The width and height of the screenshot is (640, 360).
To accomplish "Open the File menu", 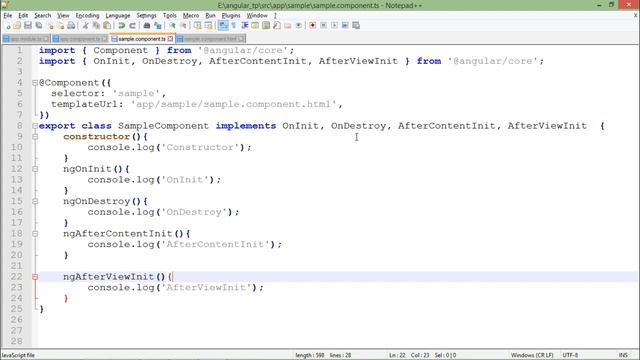I will pos(8,16).
